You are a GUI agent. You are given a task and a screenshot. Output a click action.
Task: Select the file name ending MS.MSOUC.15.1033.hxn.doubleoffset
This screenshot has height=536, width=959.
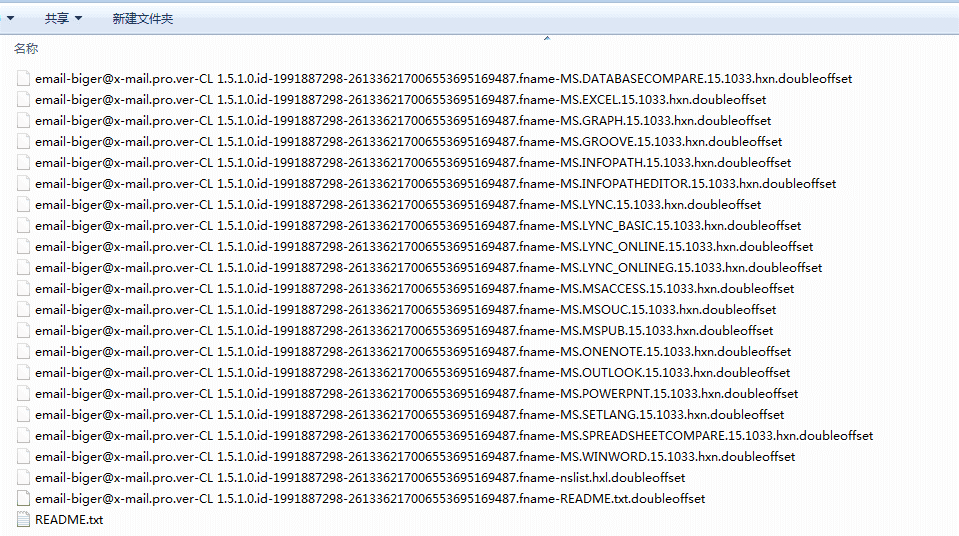click(x=405, y=310)
